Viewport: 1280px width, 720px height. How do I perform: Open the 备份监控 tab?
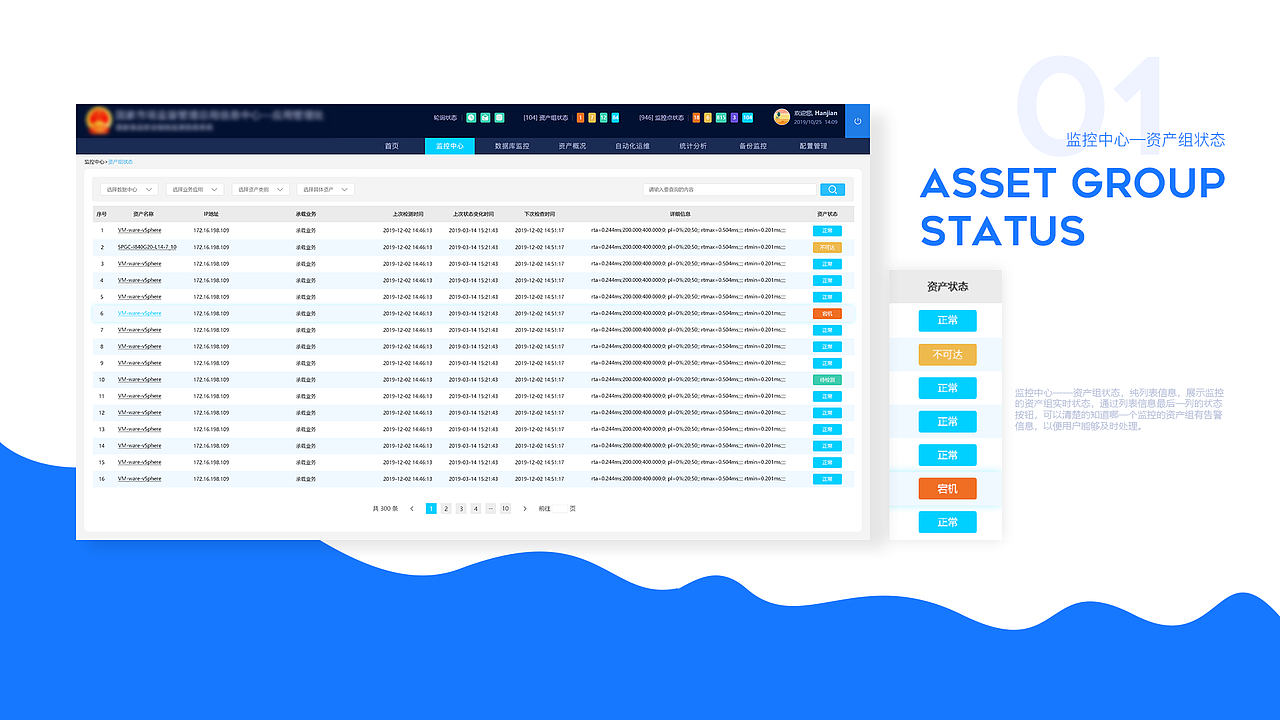(x=753, y=146)
